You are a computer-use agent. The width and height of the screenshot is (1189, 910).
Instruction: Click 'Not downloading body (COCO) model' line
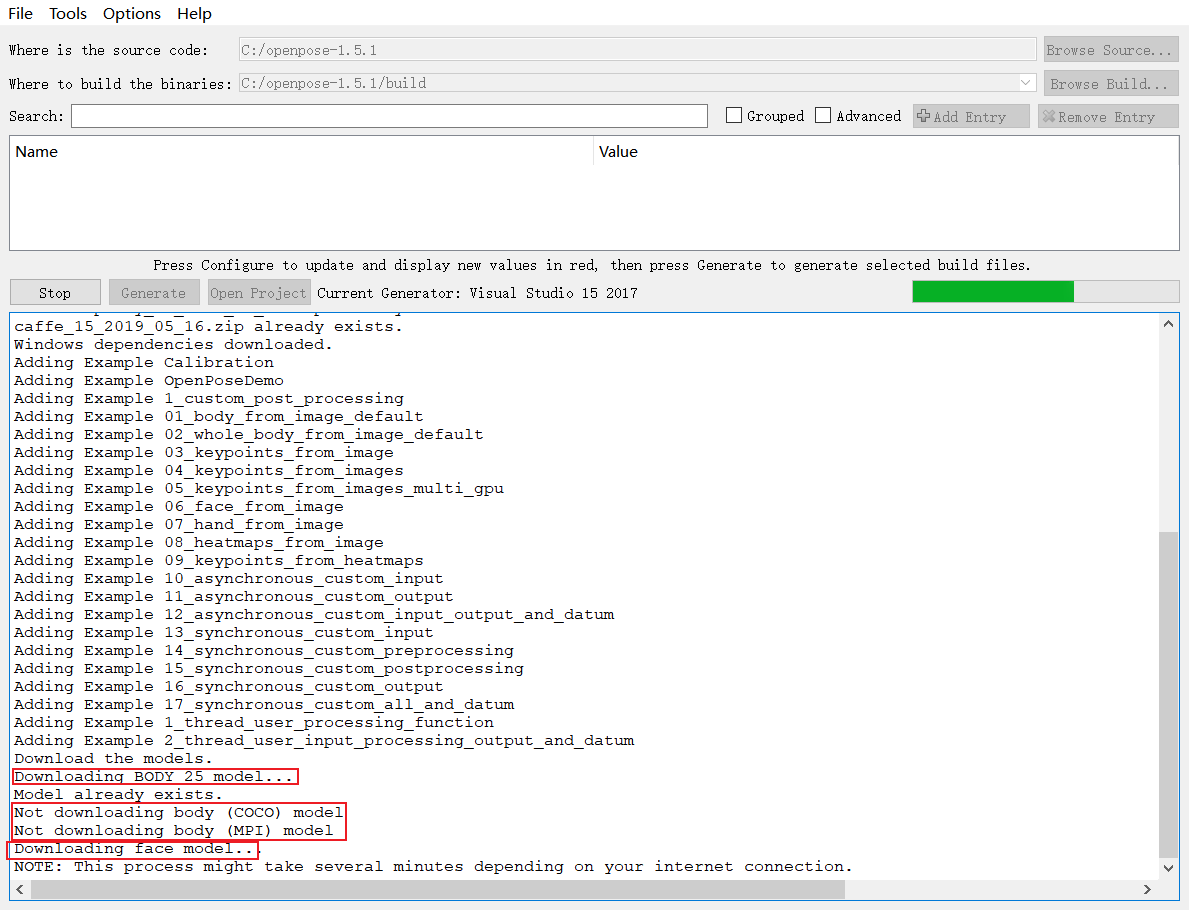tap(178, 813)
